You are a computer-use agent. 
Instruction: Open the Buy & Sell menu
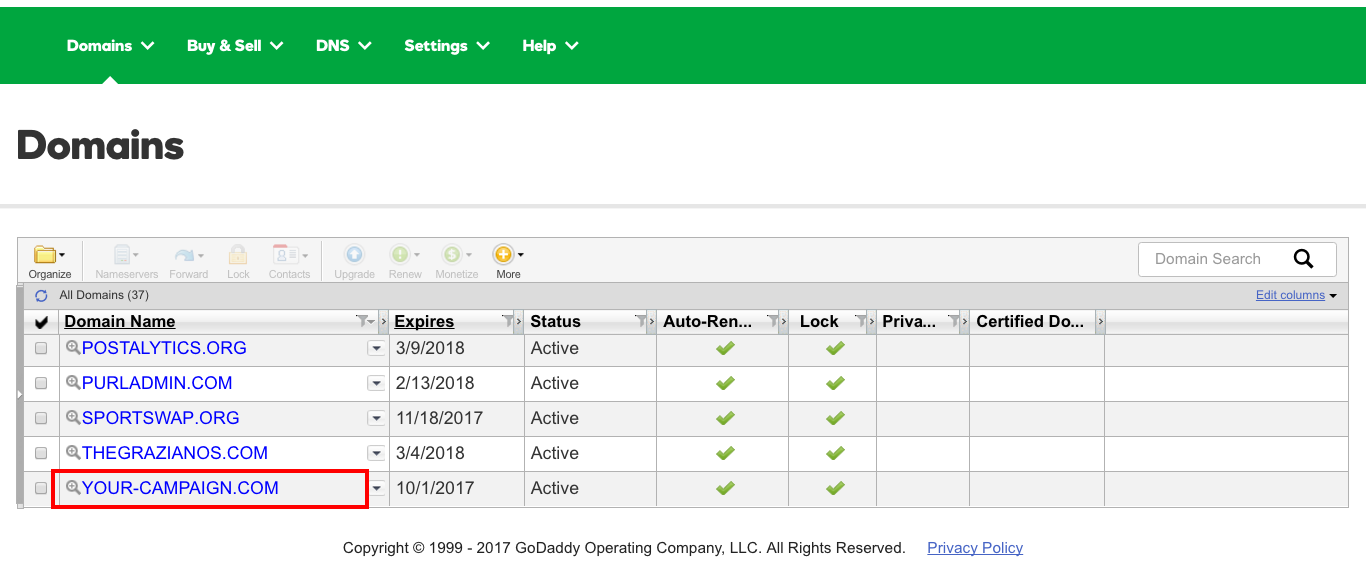tap(235, 46)
